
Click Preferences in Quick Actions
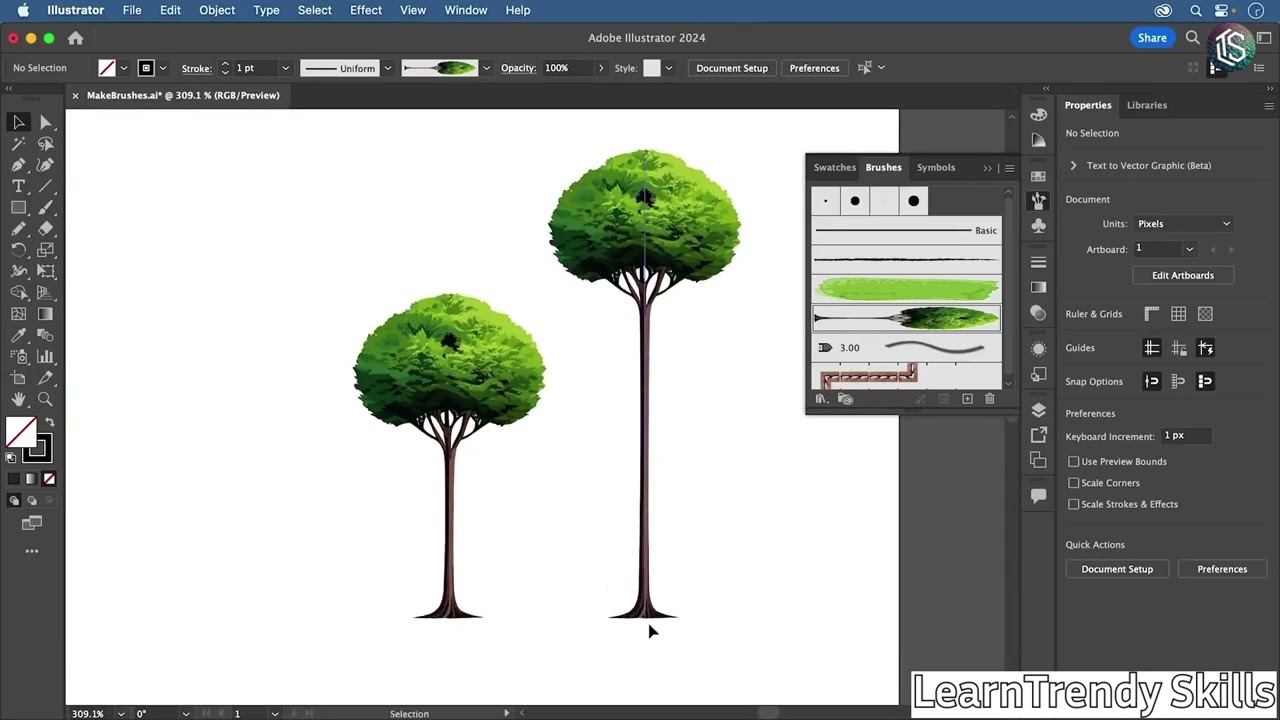coord(1222,569)
